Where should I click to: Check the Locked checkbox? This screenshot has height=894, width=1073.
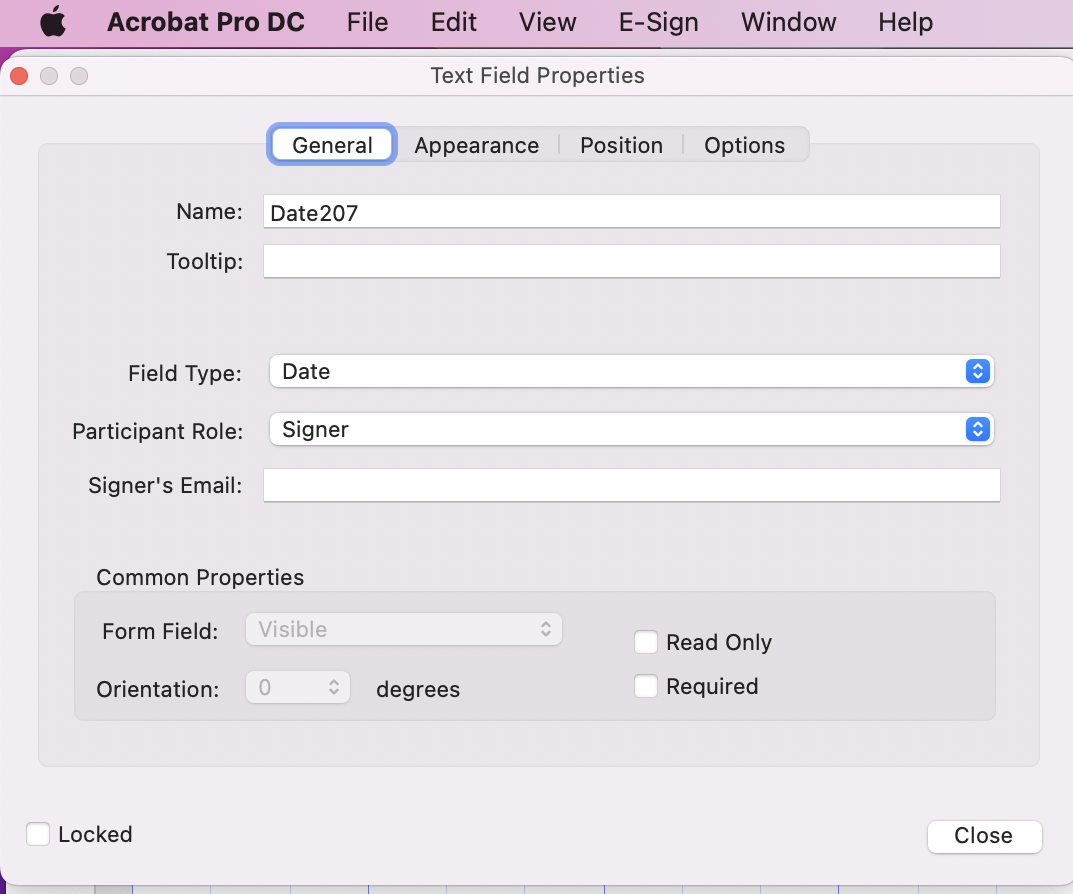click(38, 834)
